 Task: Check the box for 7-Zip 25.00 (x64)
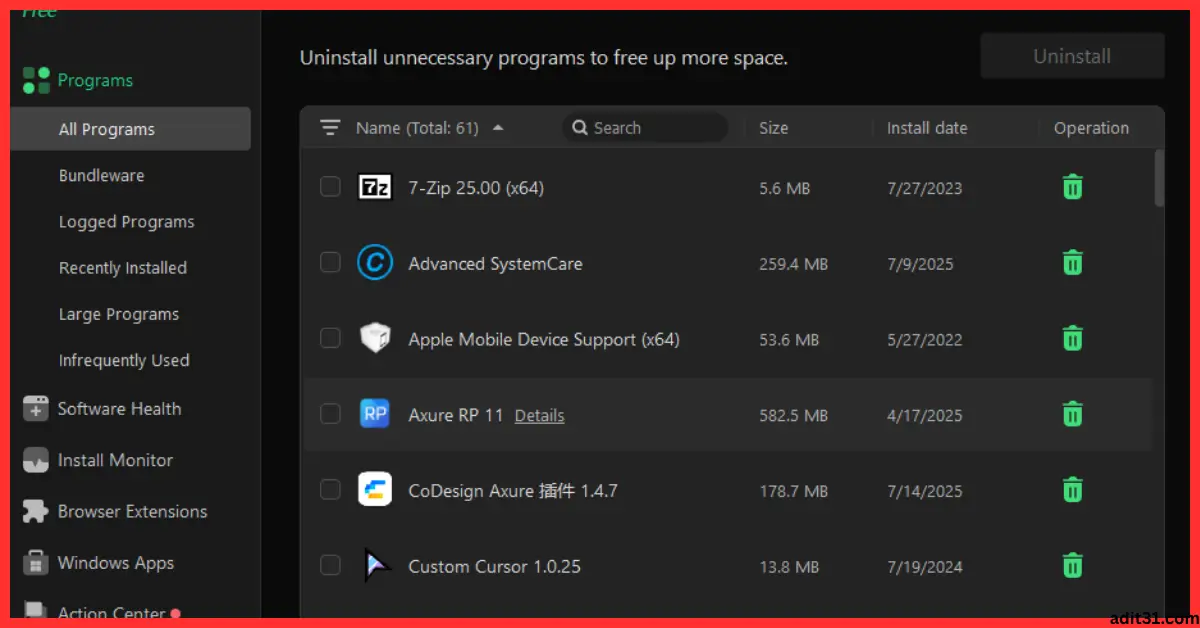point(330,187)
